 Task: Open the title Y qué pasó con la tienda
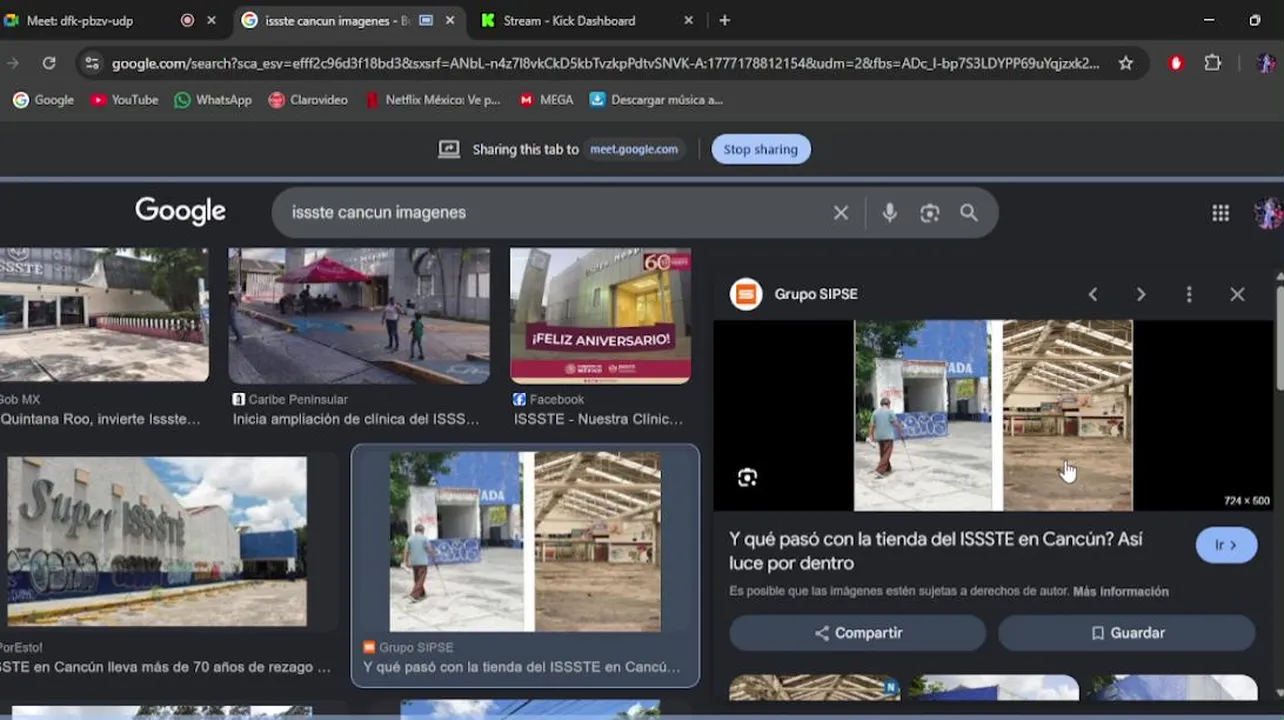tap(935, 551)
